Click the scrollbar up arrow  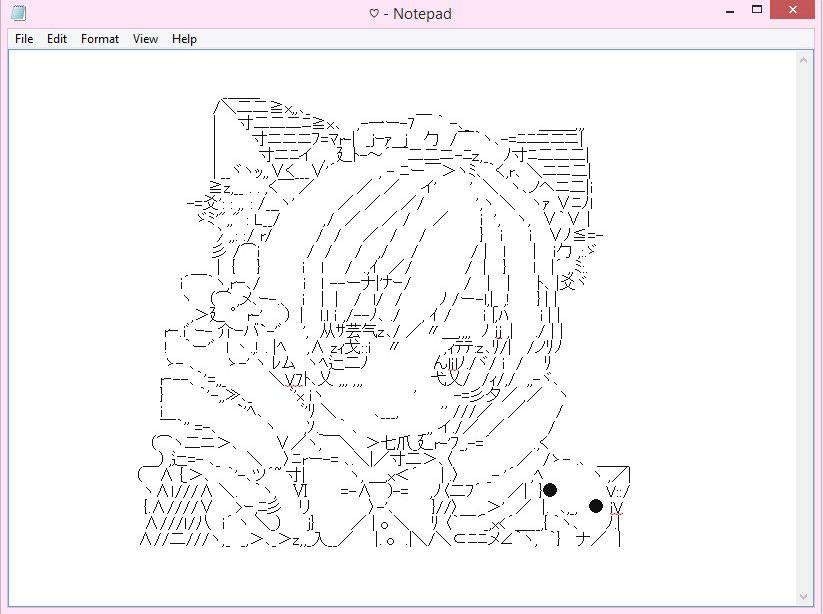tap(804, 60)
